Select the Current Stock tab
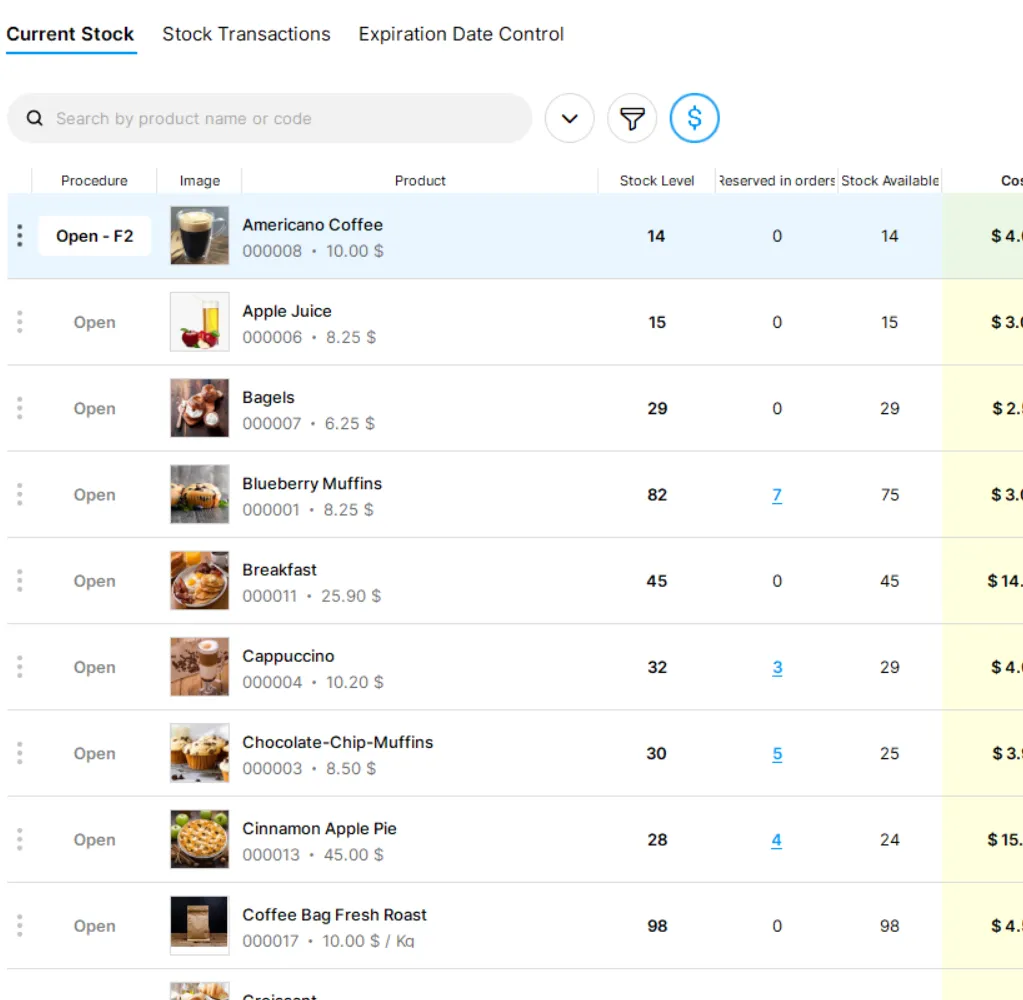 70,34
